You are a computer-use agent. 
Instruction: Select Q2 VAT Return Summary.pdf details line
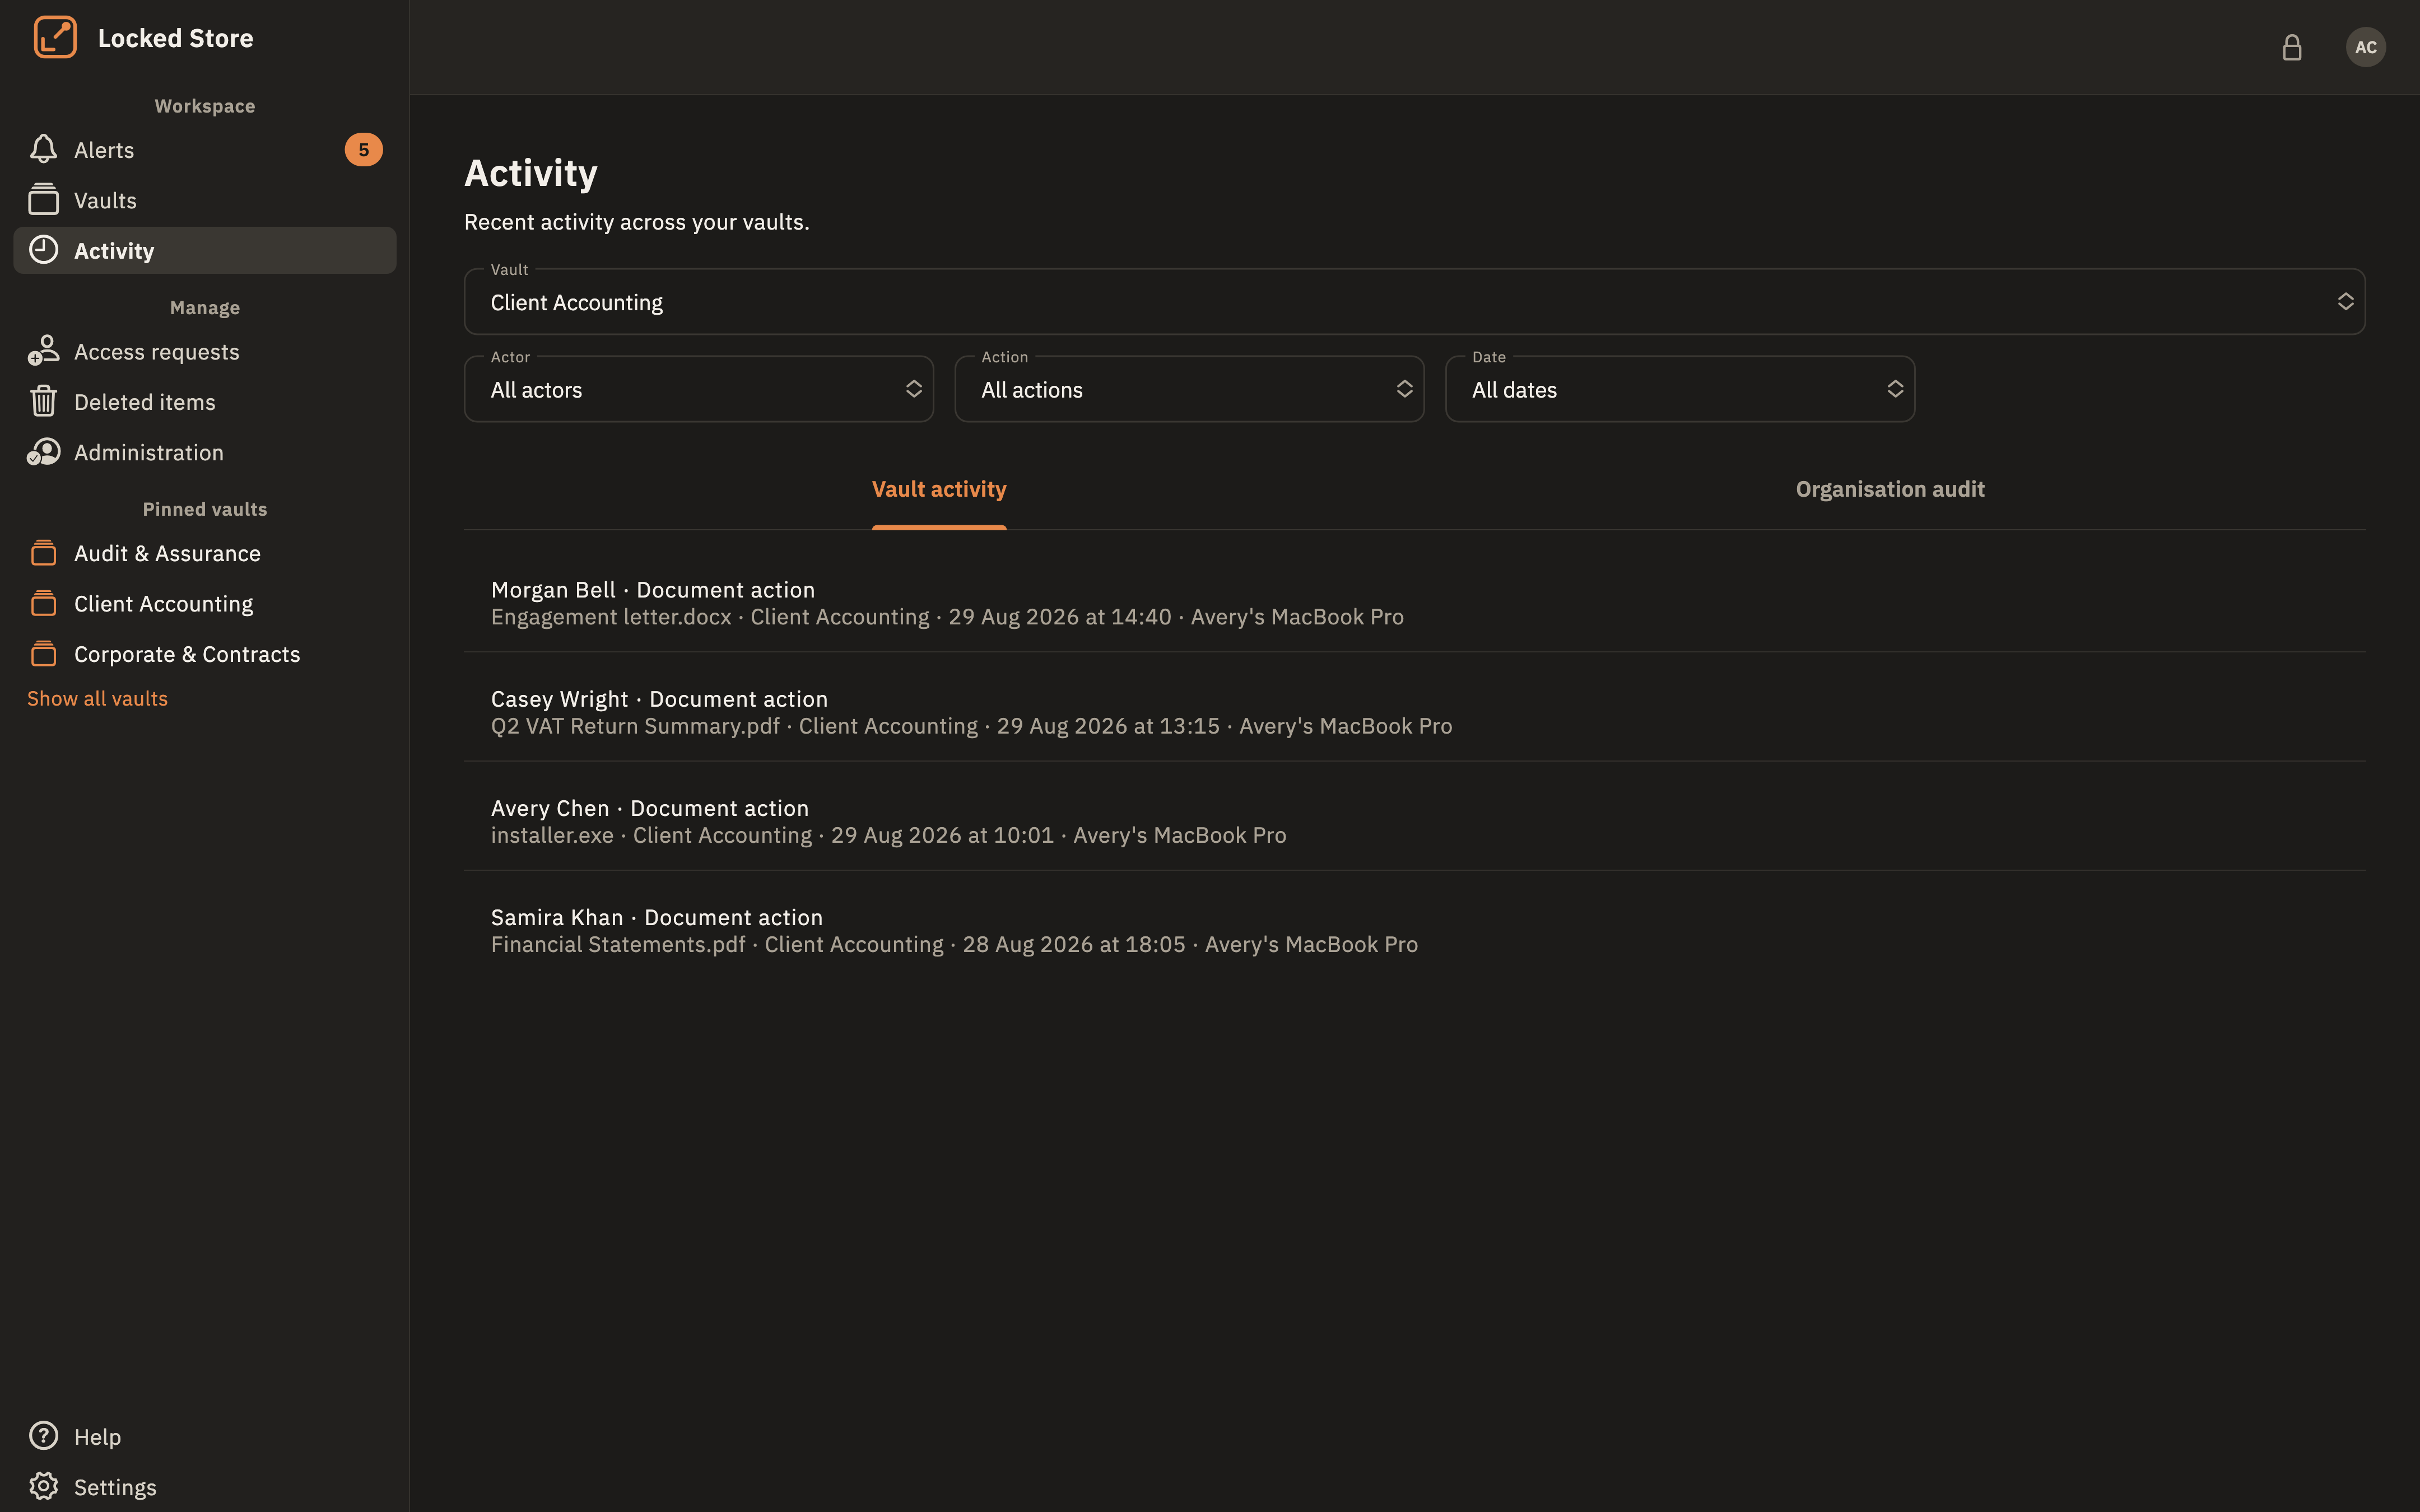(x=971, y=726)
